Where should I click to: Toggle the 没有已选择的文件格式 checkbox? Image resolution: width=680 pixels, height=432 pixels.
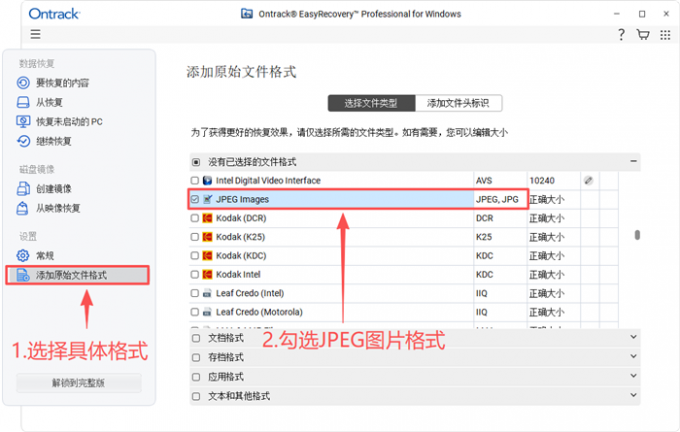coord(196,162)
